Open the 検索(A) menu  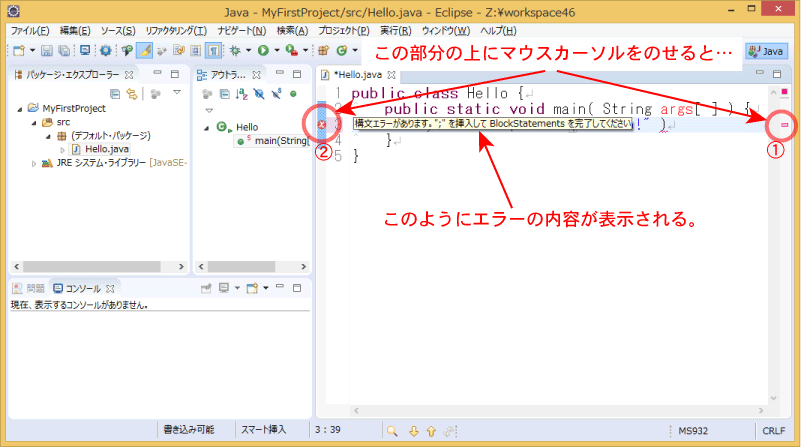tap(292, 31)
